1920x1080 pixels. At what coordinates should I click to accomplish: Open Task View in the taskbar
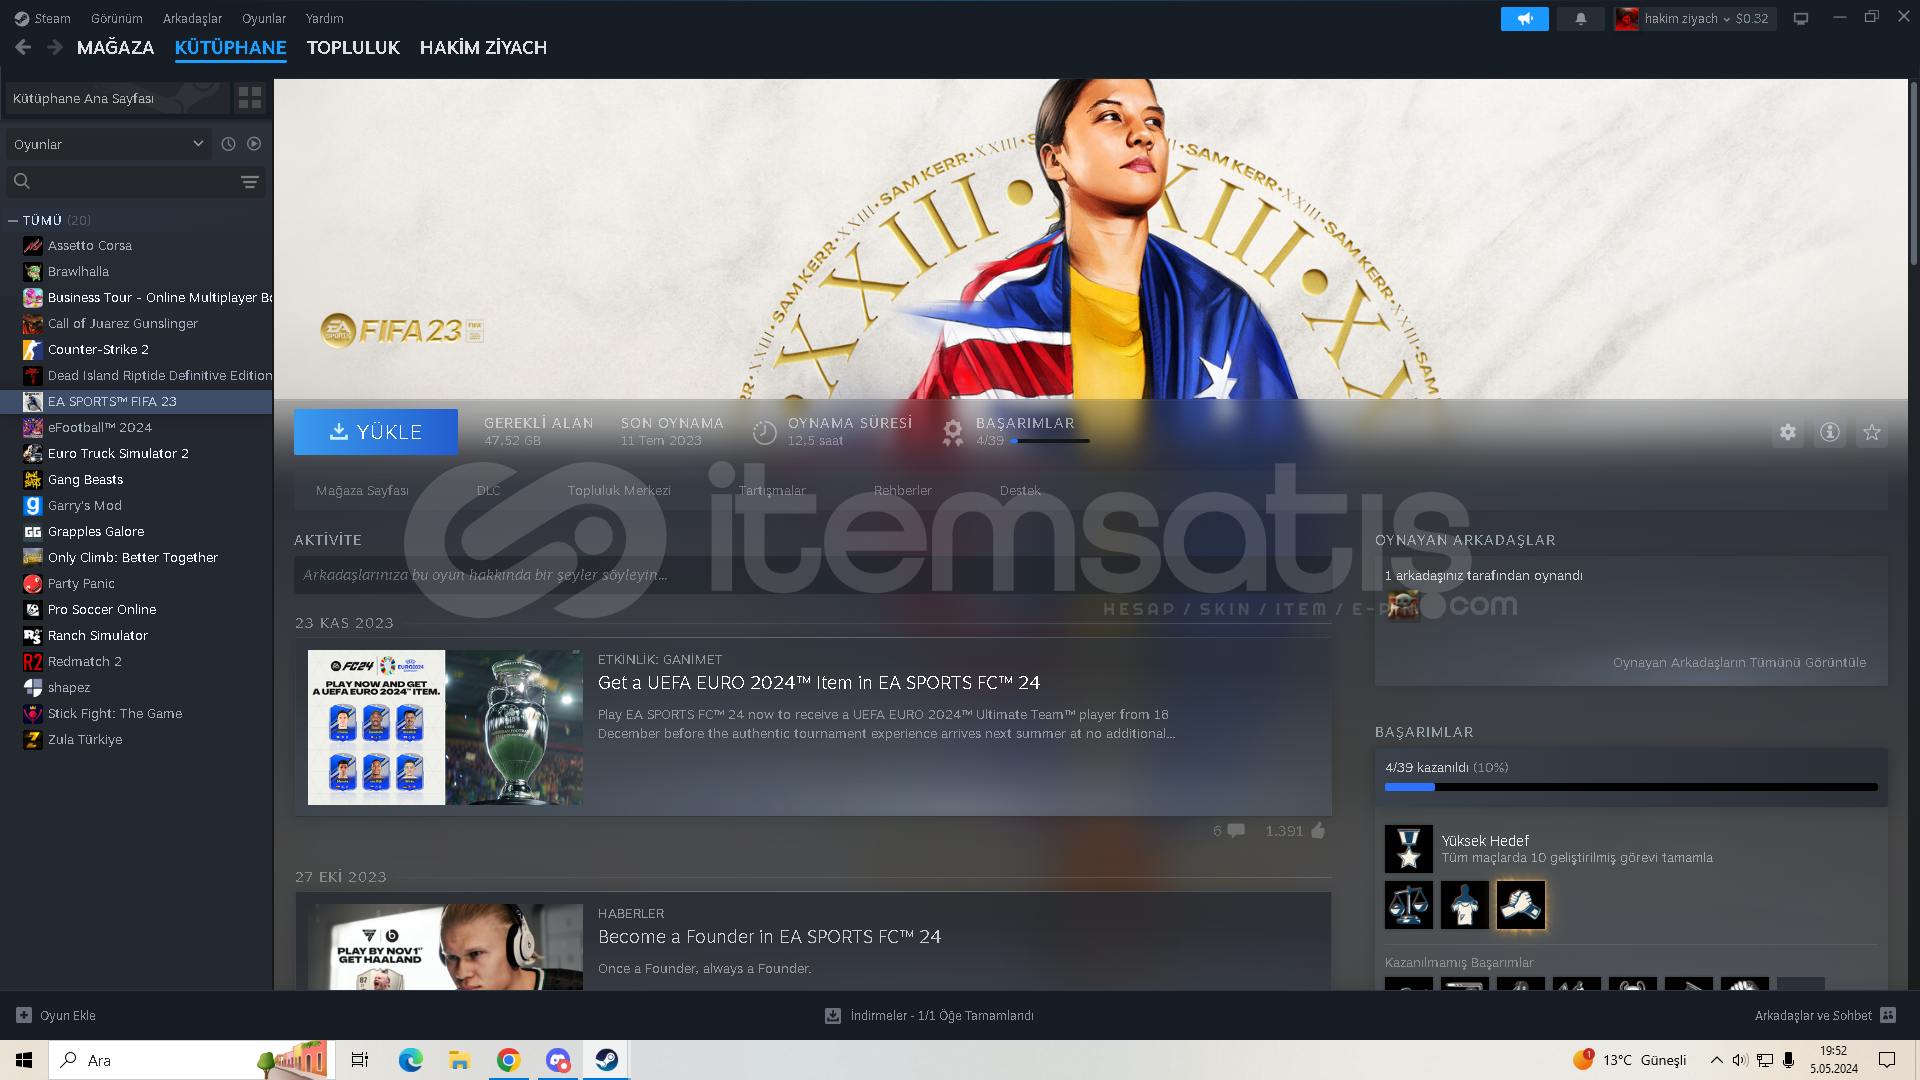click(x=360, y=1060)
